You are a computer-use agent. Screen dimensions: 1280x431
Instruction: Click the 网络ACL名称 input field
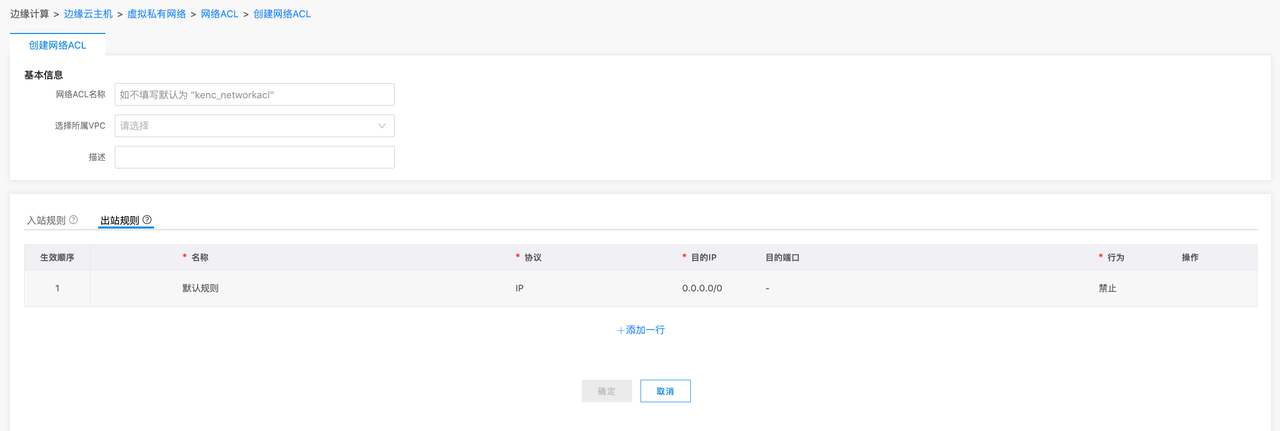[254, 94]
